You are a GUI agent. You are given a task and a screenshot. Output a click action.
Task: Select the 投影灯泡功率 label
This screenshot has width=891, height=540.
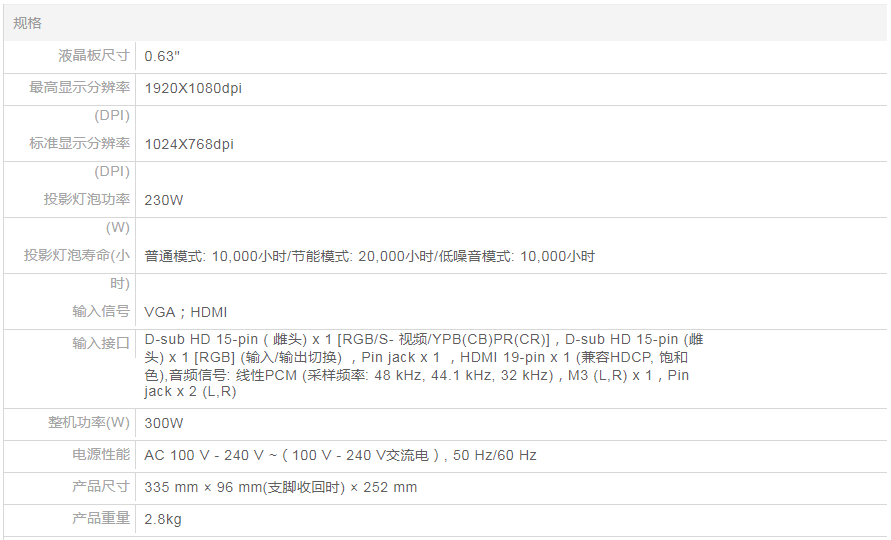click(x=87, y=200)
